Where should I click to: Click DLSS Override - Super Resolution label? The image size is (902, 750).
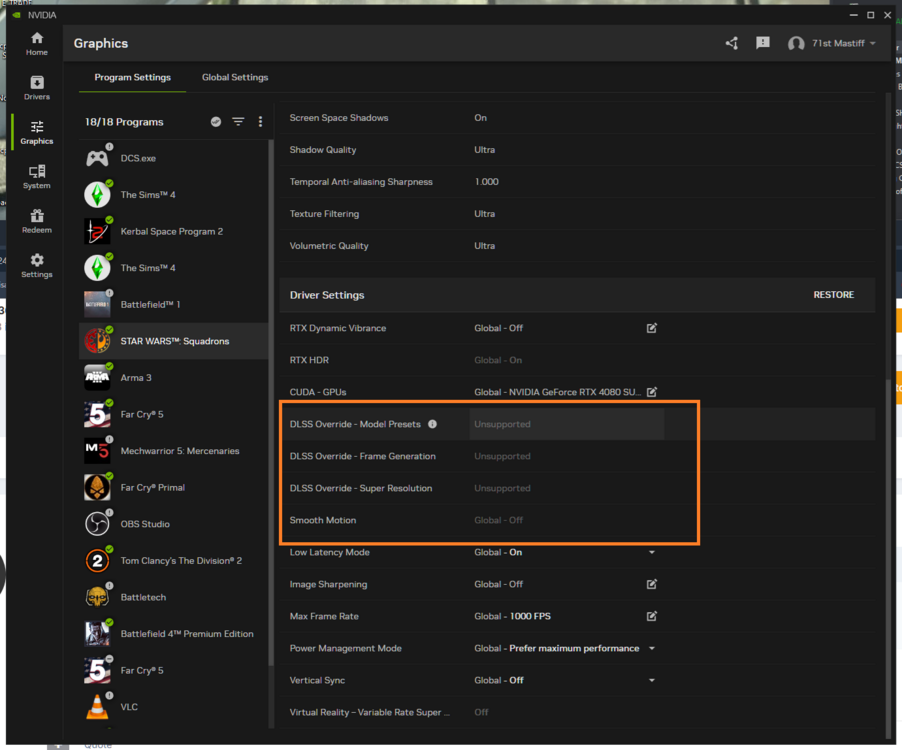pyautogui.click(x=361, y=488)
